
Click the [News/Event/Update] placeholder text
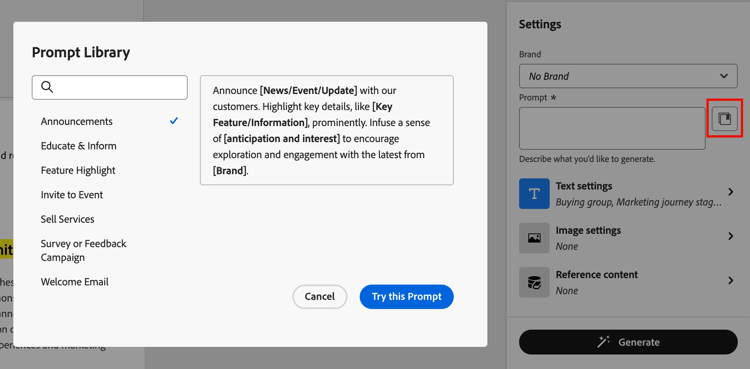point(309,90)
